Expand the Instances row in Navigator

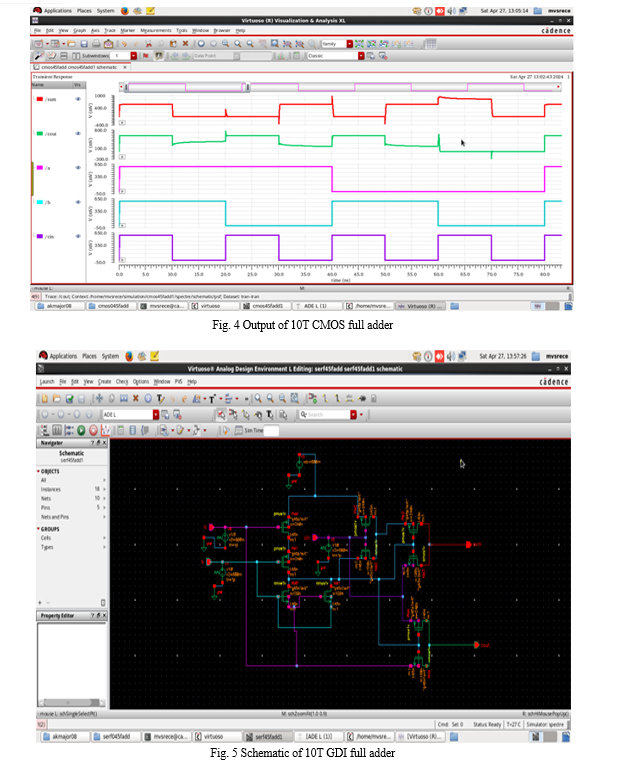(104, 489)
